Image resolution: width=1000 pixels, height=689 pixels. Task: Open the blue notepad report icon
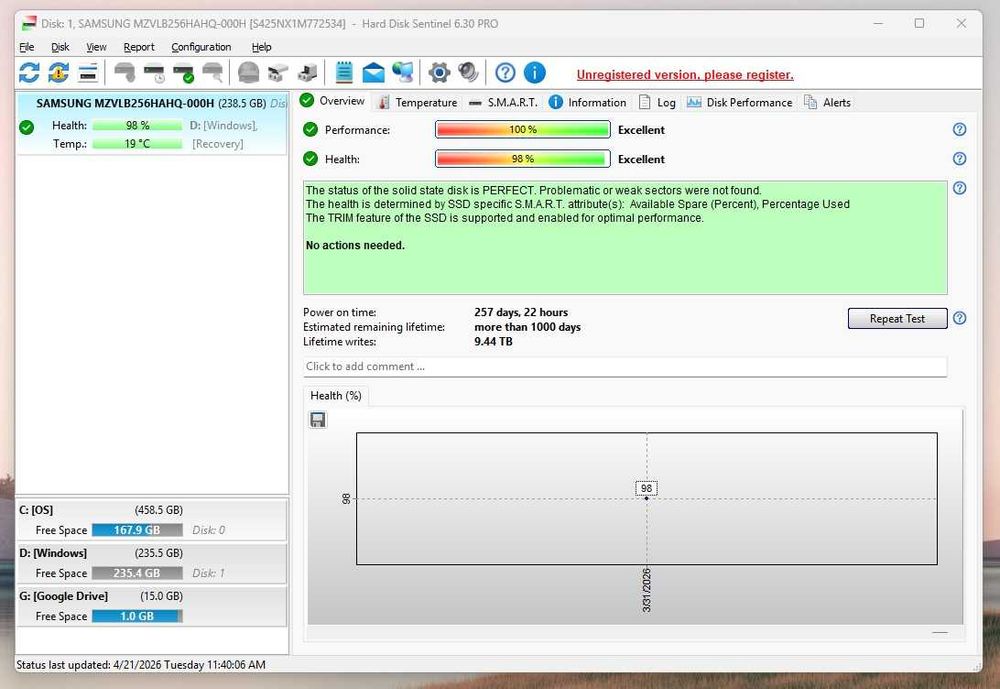pos(344,73)
